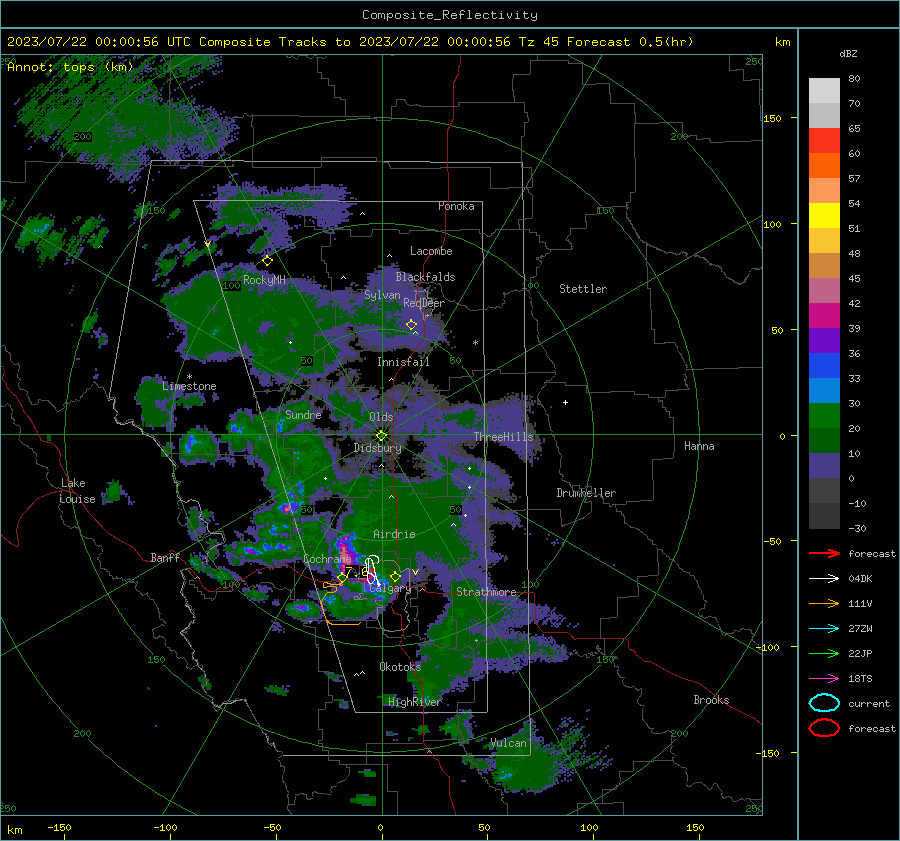Click the royal blue swatch in dBZ legend
The width and height of the screenshot is (900, 841).
pos(824,365)
